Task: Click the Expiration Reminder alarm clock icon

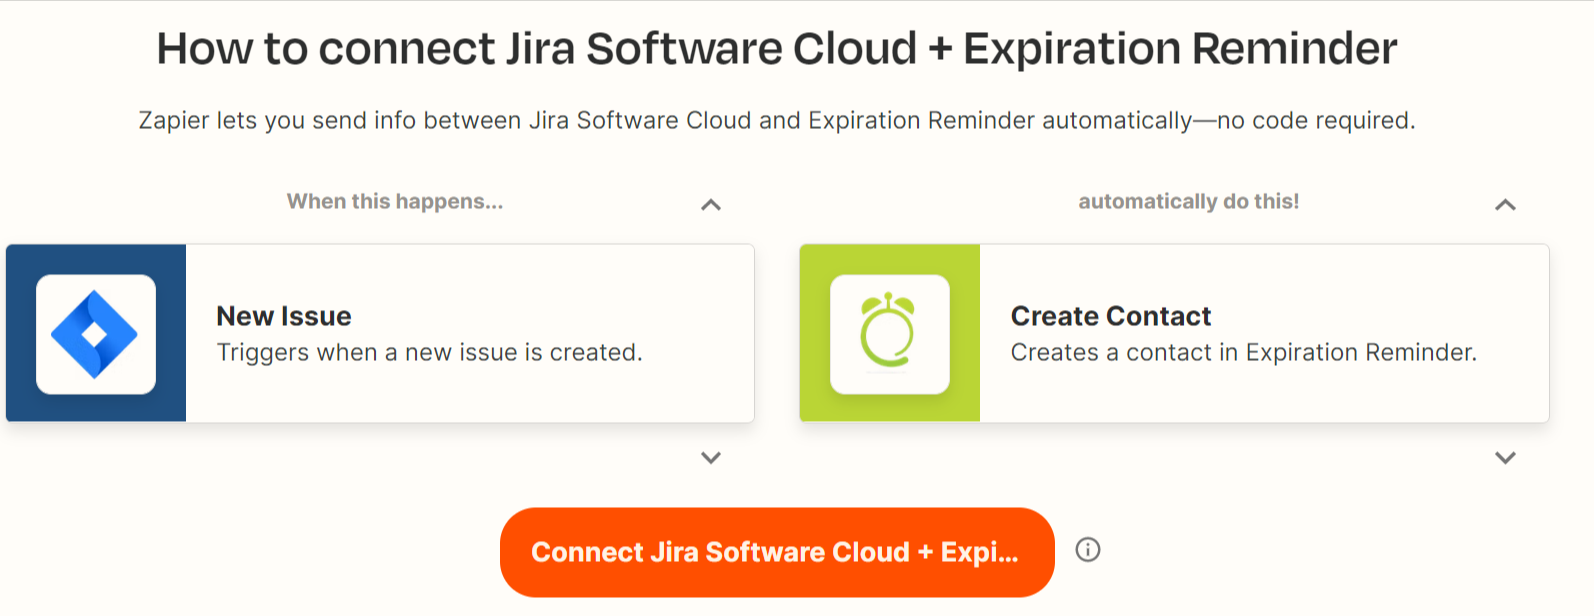Action: [x=889, y=332]
